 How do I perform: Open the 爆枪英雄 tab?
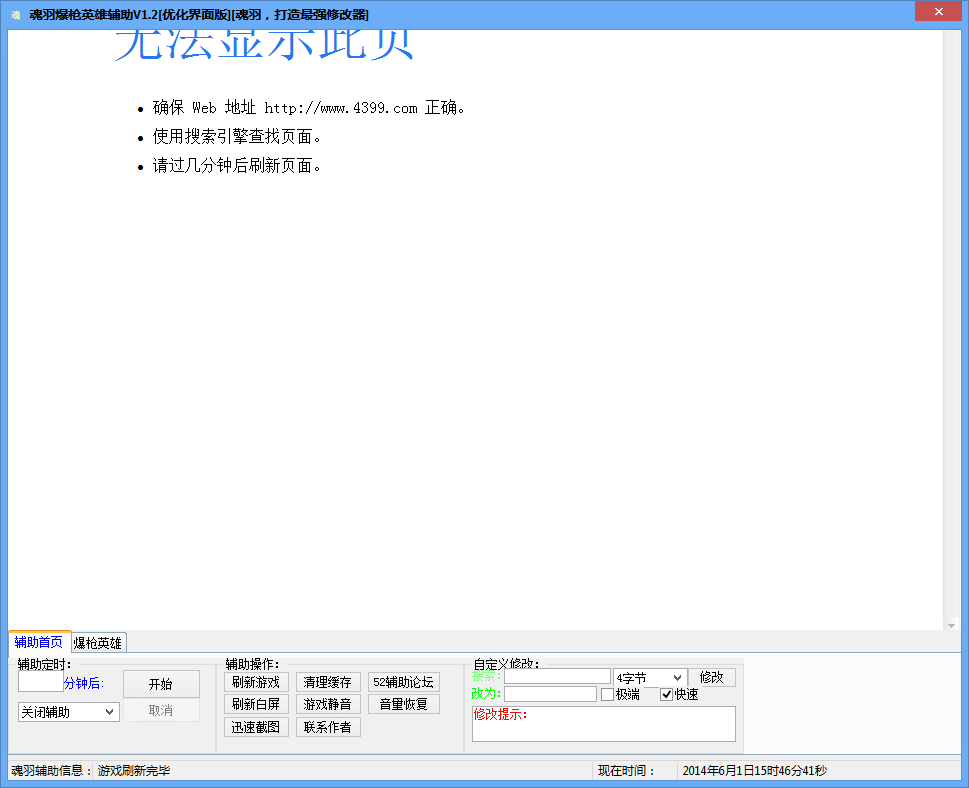click(x=98, y=643)
